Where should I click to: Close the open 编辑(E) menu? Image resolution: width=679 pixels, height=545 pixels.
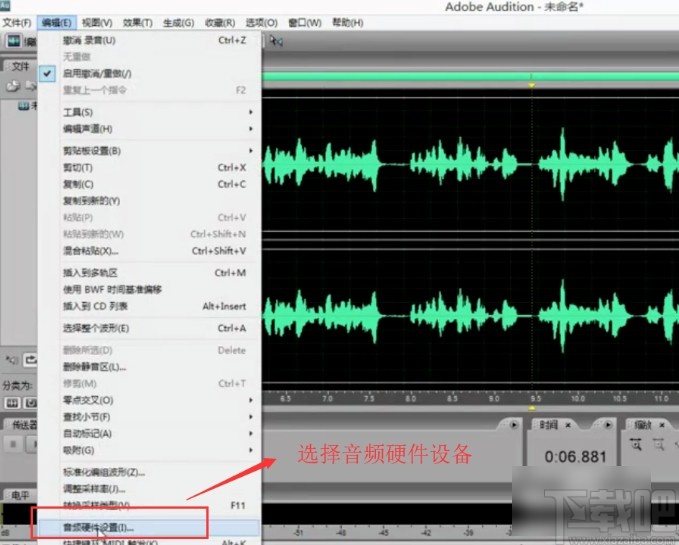pyautogui.click(x=57, y=23)
